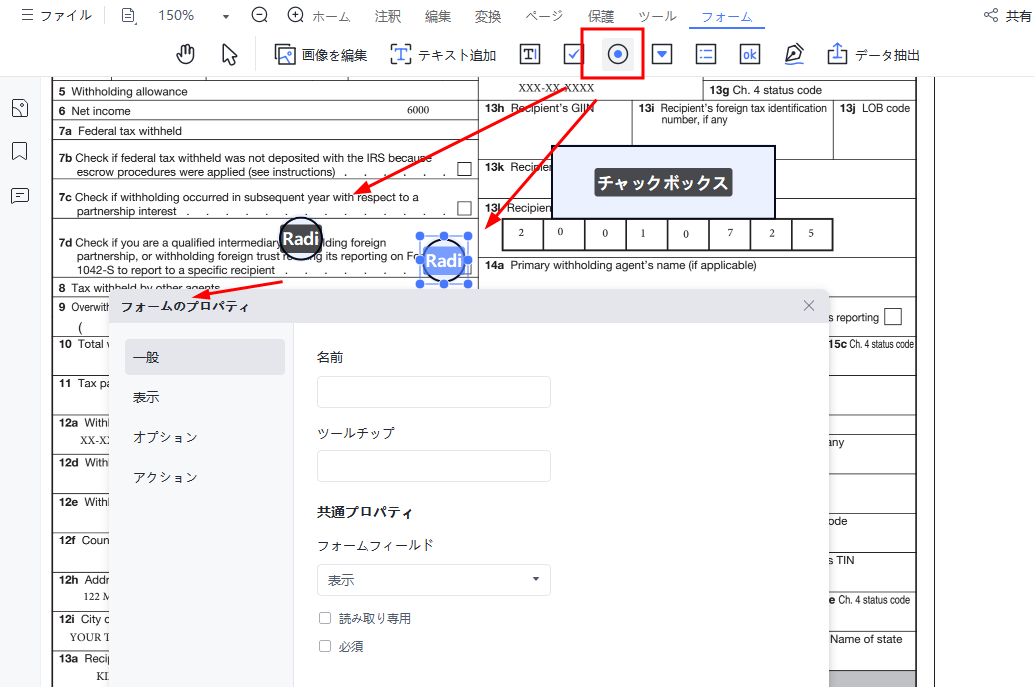The image size is (1034, 687).
Task: Open the bookmarks sidebar panel
Action: pos(20,152)
